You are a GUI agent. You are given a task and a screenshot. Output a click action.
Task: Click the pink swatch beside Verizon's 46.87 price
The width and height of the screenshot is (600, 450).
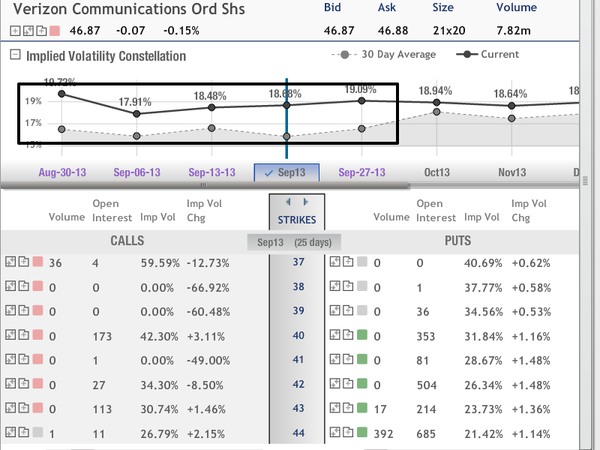coord(55,31)
